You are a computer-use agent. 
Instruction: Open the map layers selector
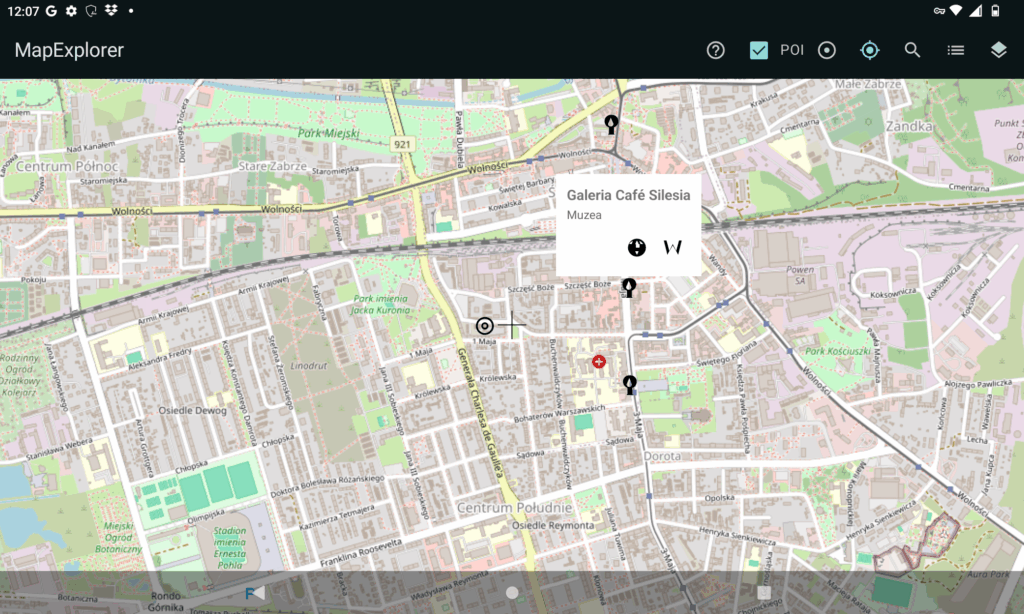(x=998, y=50)
